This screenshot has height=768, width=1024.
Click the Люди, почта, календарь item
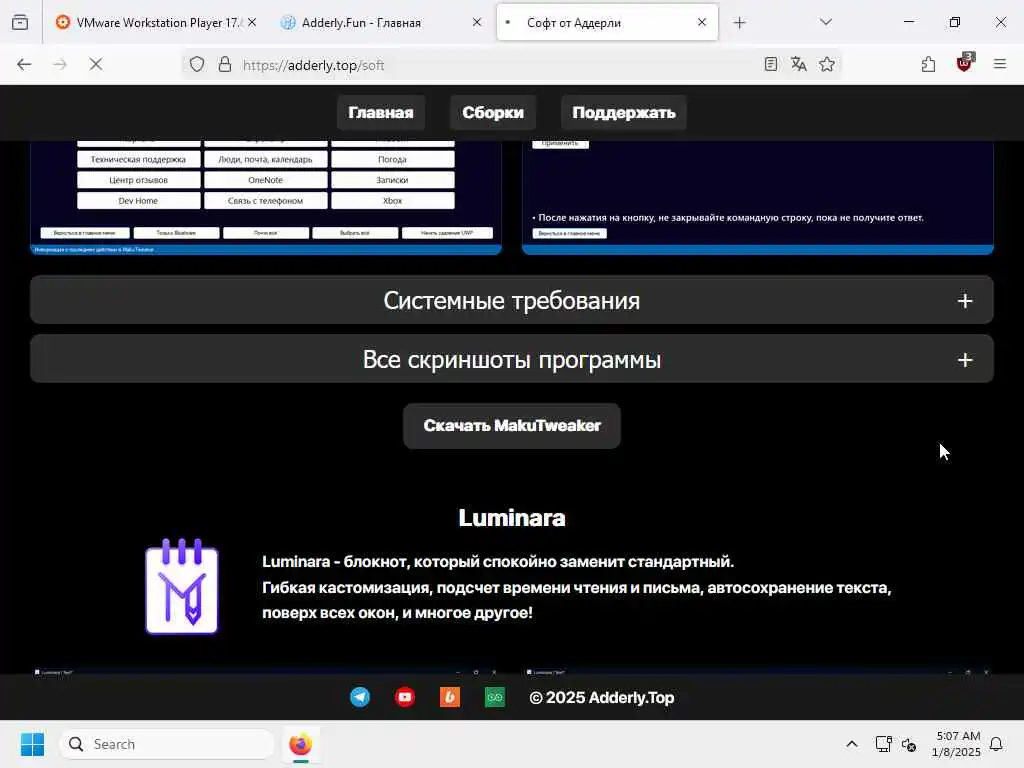[265, 159]
